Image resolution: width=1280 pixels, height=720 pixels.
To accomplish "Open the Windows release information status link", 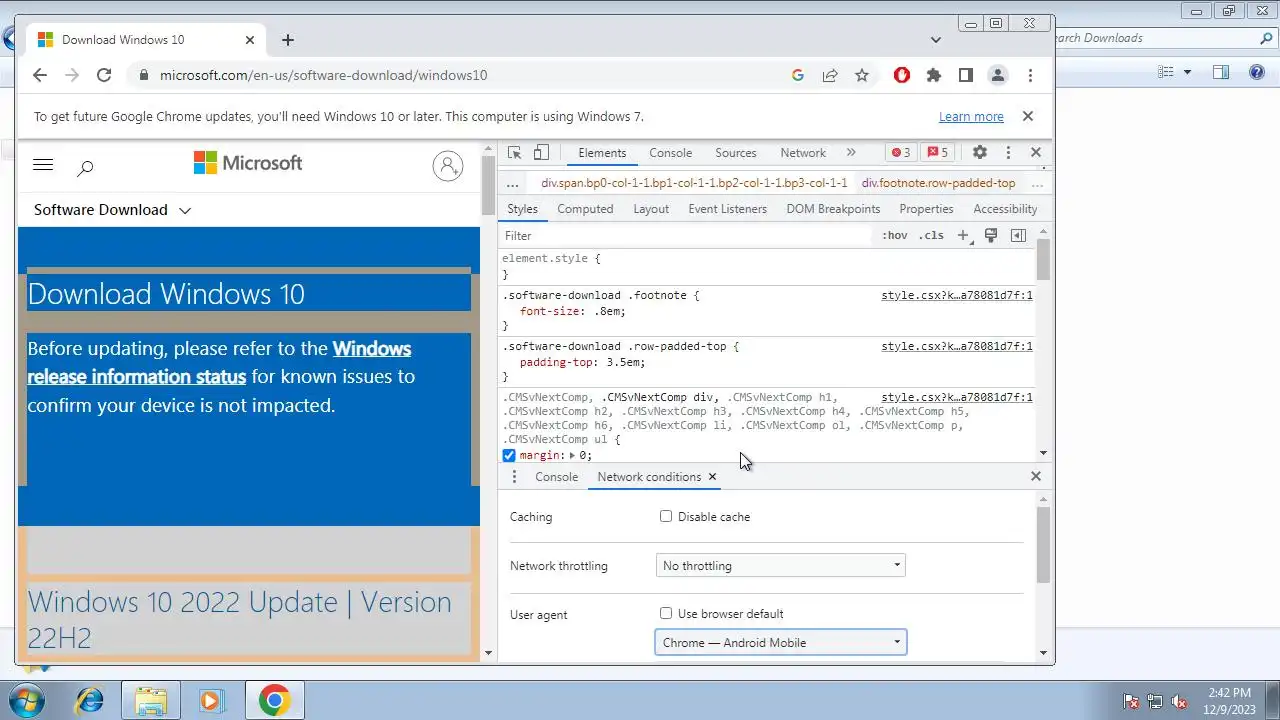I will (x=219, y=362).
